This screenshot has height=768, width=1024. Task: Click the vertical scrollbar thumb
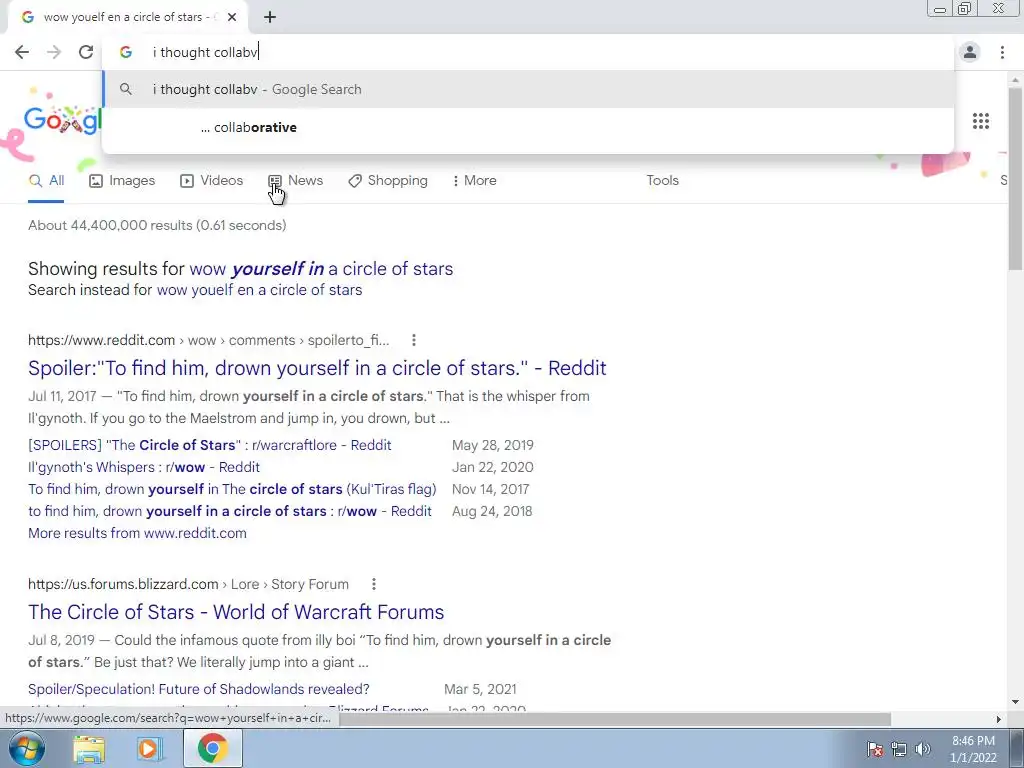pos(1015,178)
